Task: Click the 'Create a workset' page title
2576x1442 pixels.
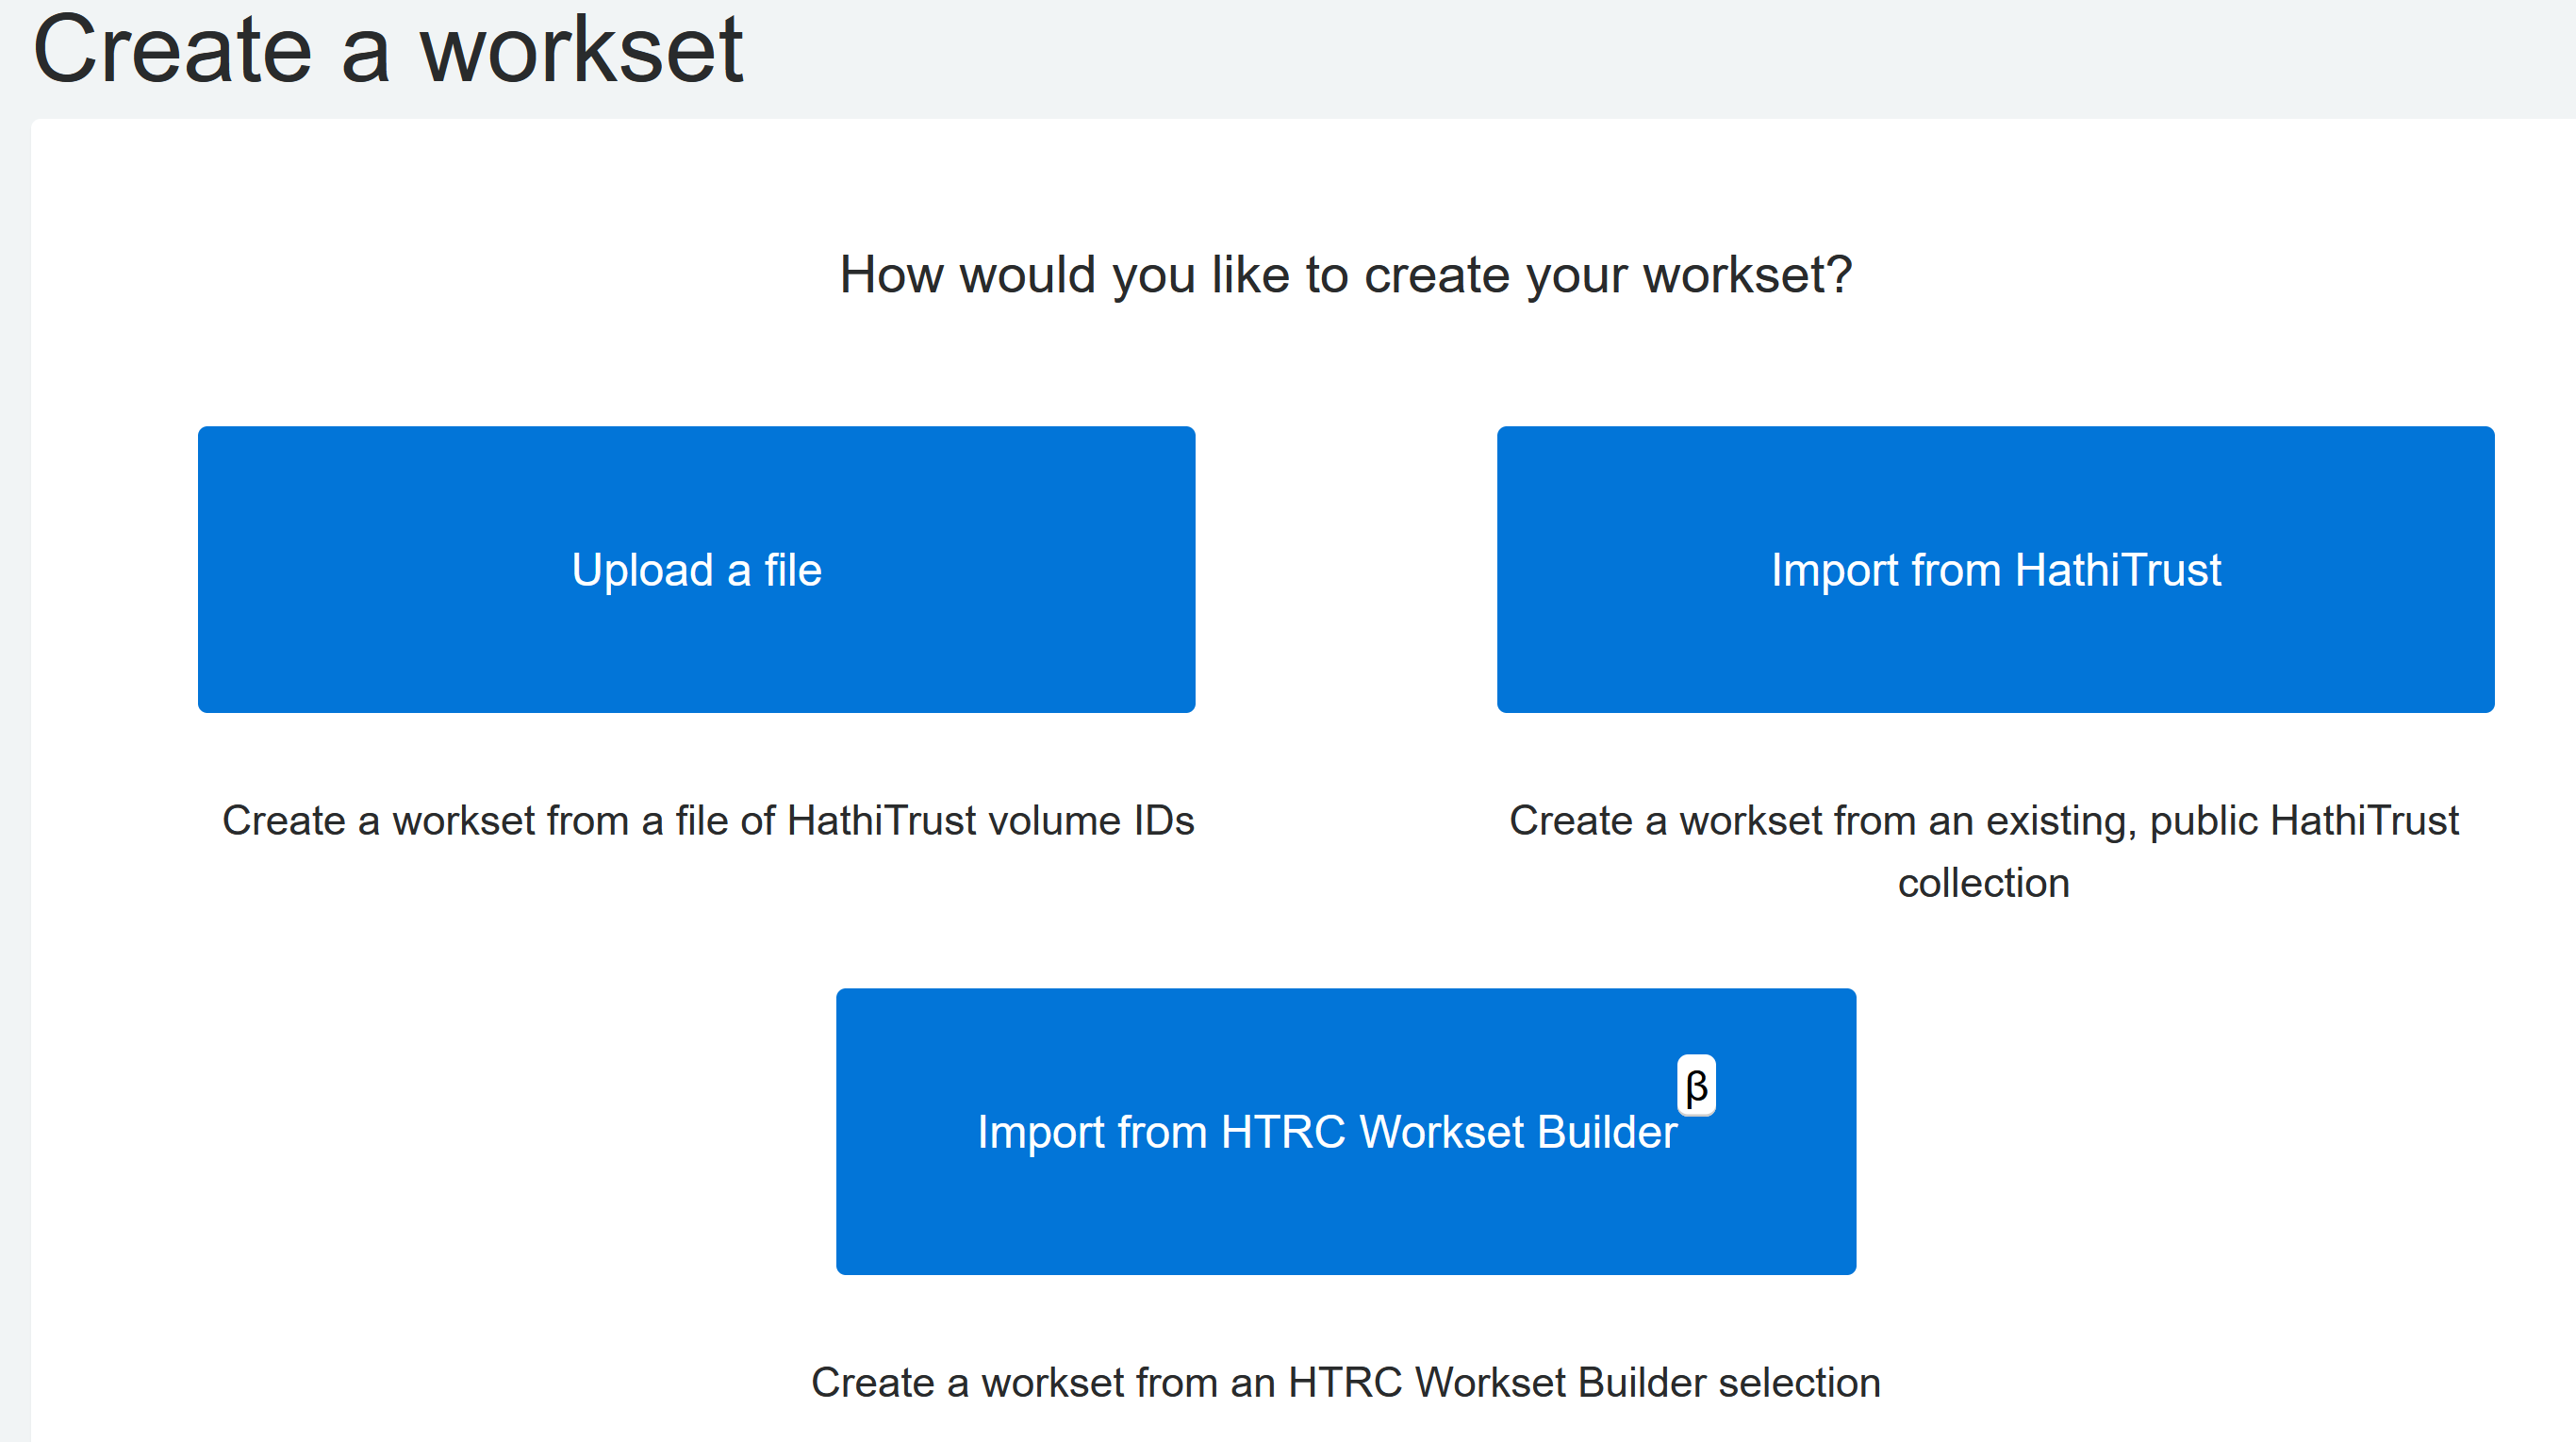Action: (x=387, y=50)
